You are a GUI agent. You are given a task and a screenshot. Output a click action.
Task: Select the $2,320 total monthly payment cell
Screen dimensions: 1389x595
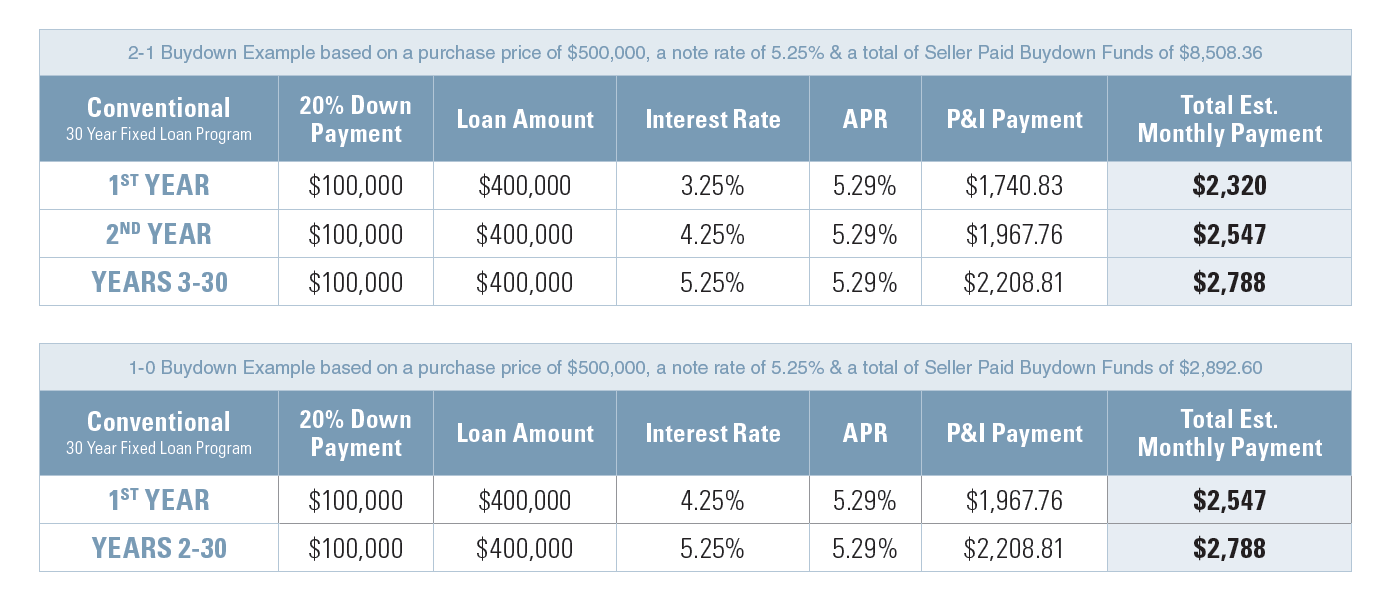[x=1229, y=186]
